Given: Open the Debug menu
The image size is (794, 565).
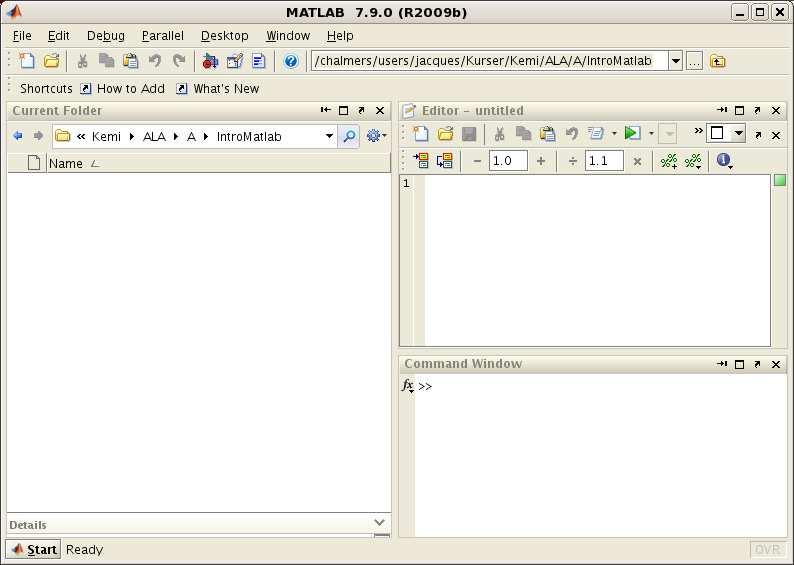Looking at the screenshot, I should click(105, 36).
